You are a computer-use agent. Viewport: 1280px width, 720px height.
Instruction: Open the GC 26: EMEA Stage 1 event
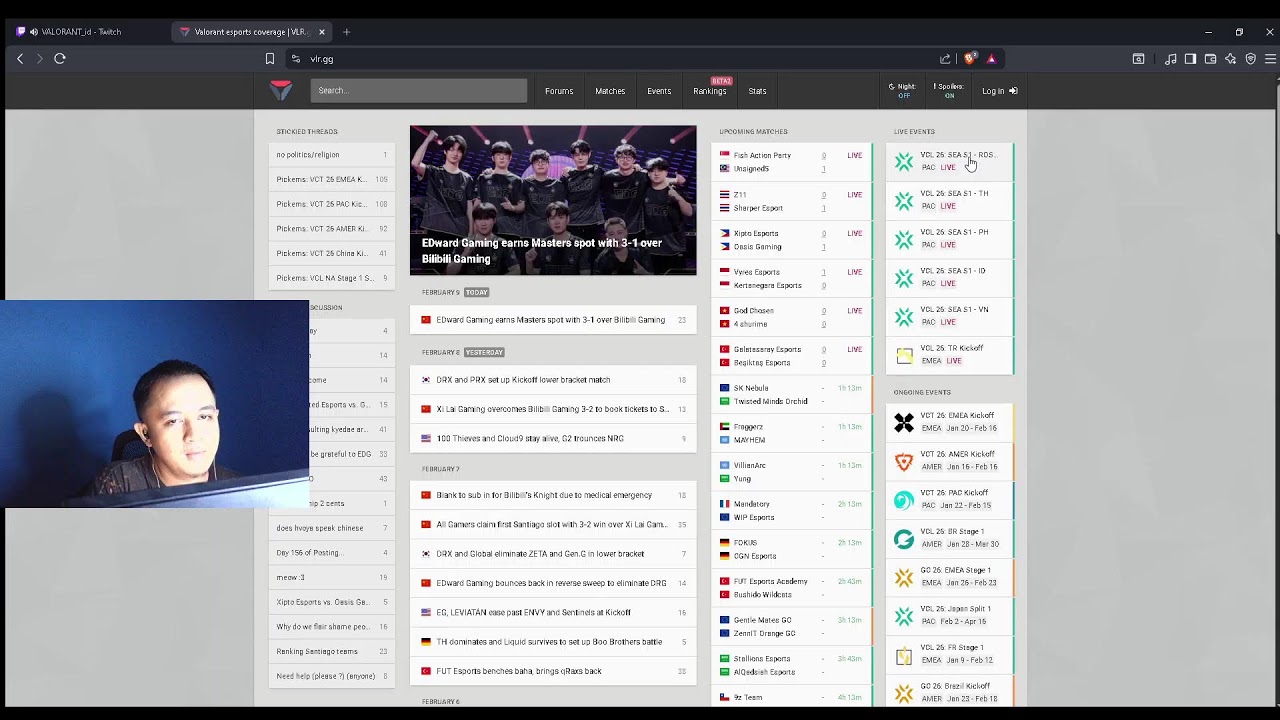[950, 577]
